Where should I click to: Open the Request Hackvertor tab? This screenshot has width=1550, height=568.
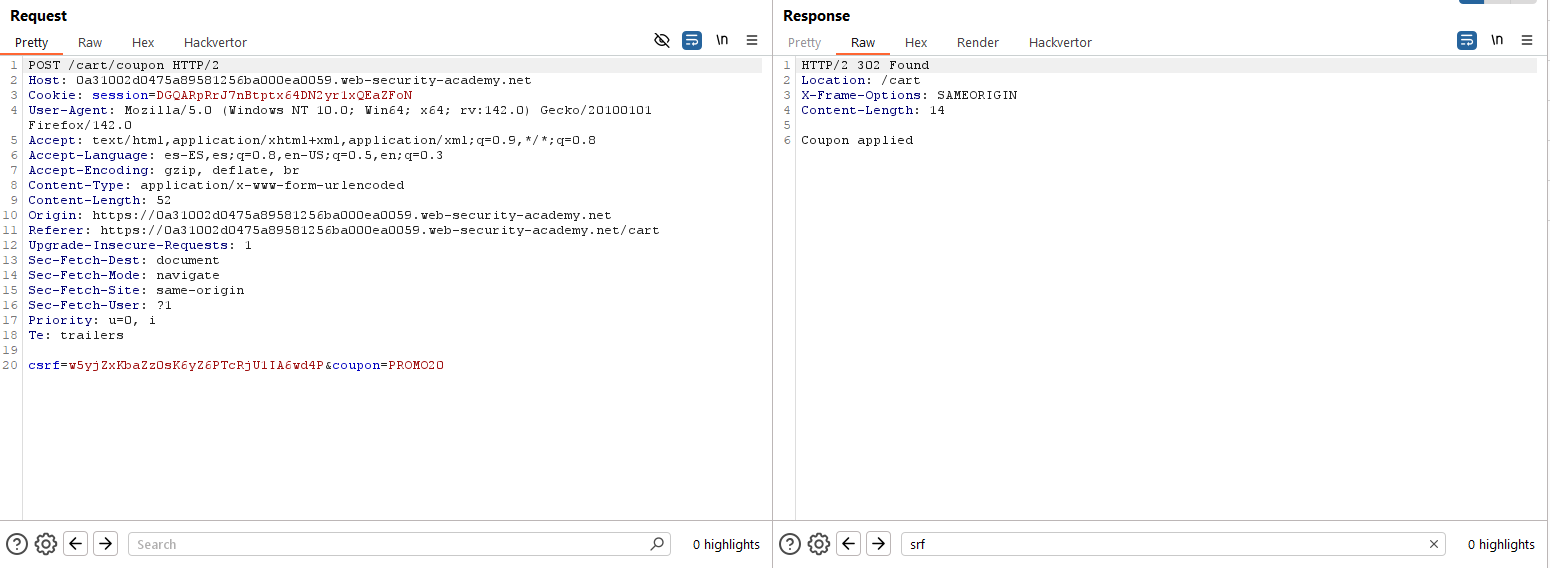[x=215, y=42]
